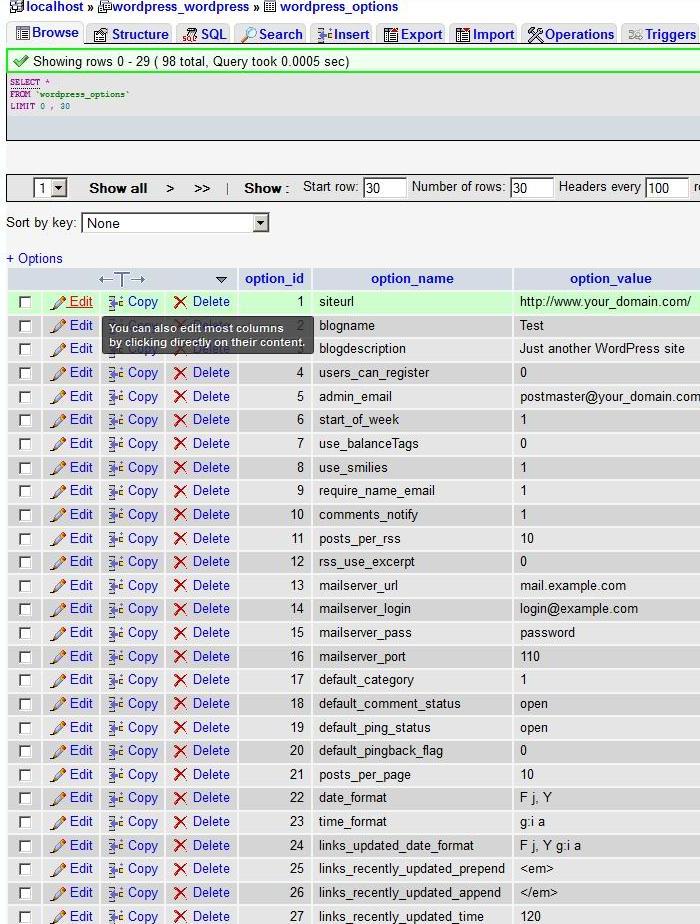The height and width of the screenshot is (924, 700).
Task: Jump to last page with >> button
Action: click(x=202, y=189)
